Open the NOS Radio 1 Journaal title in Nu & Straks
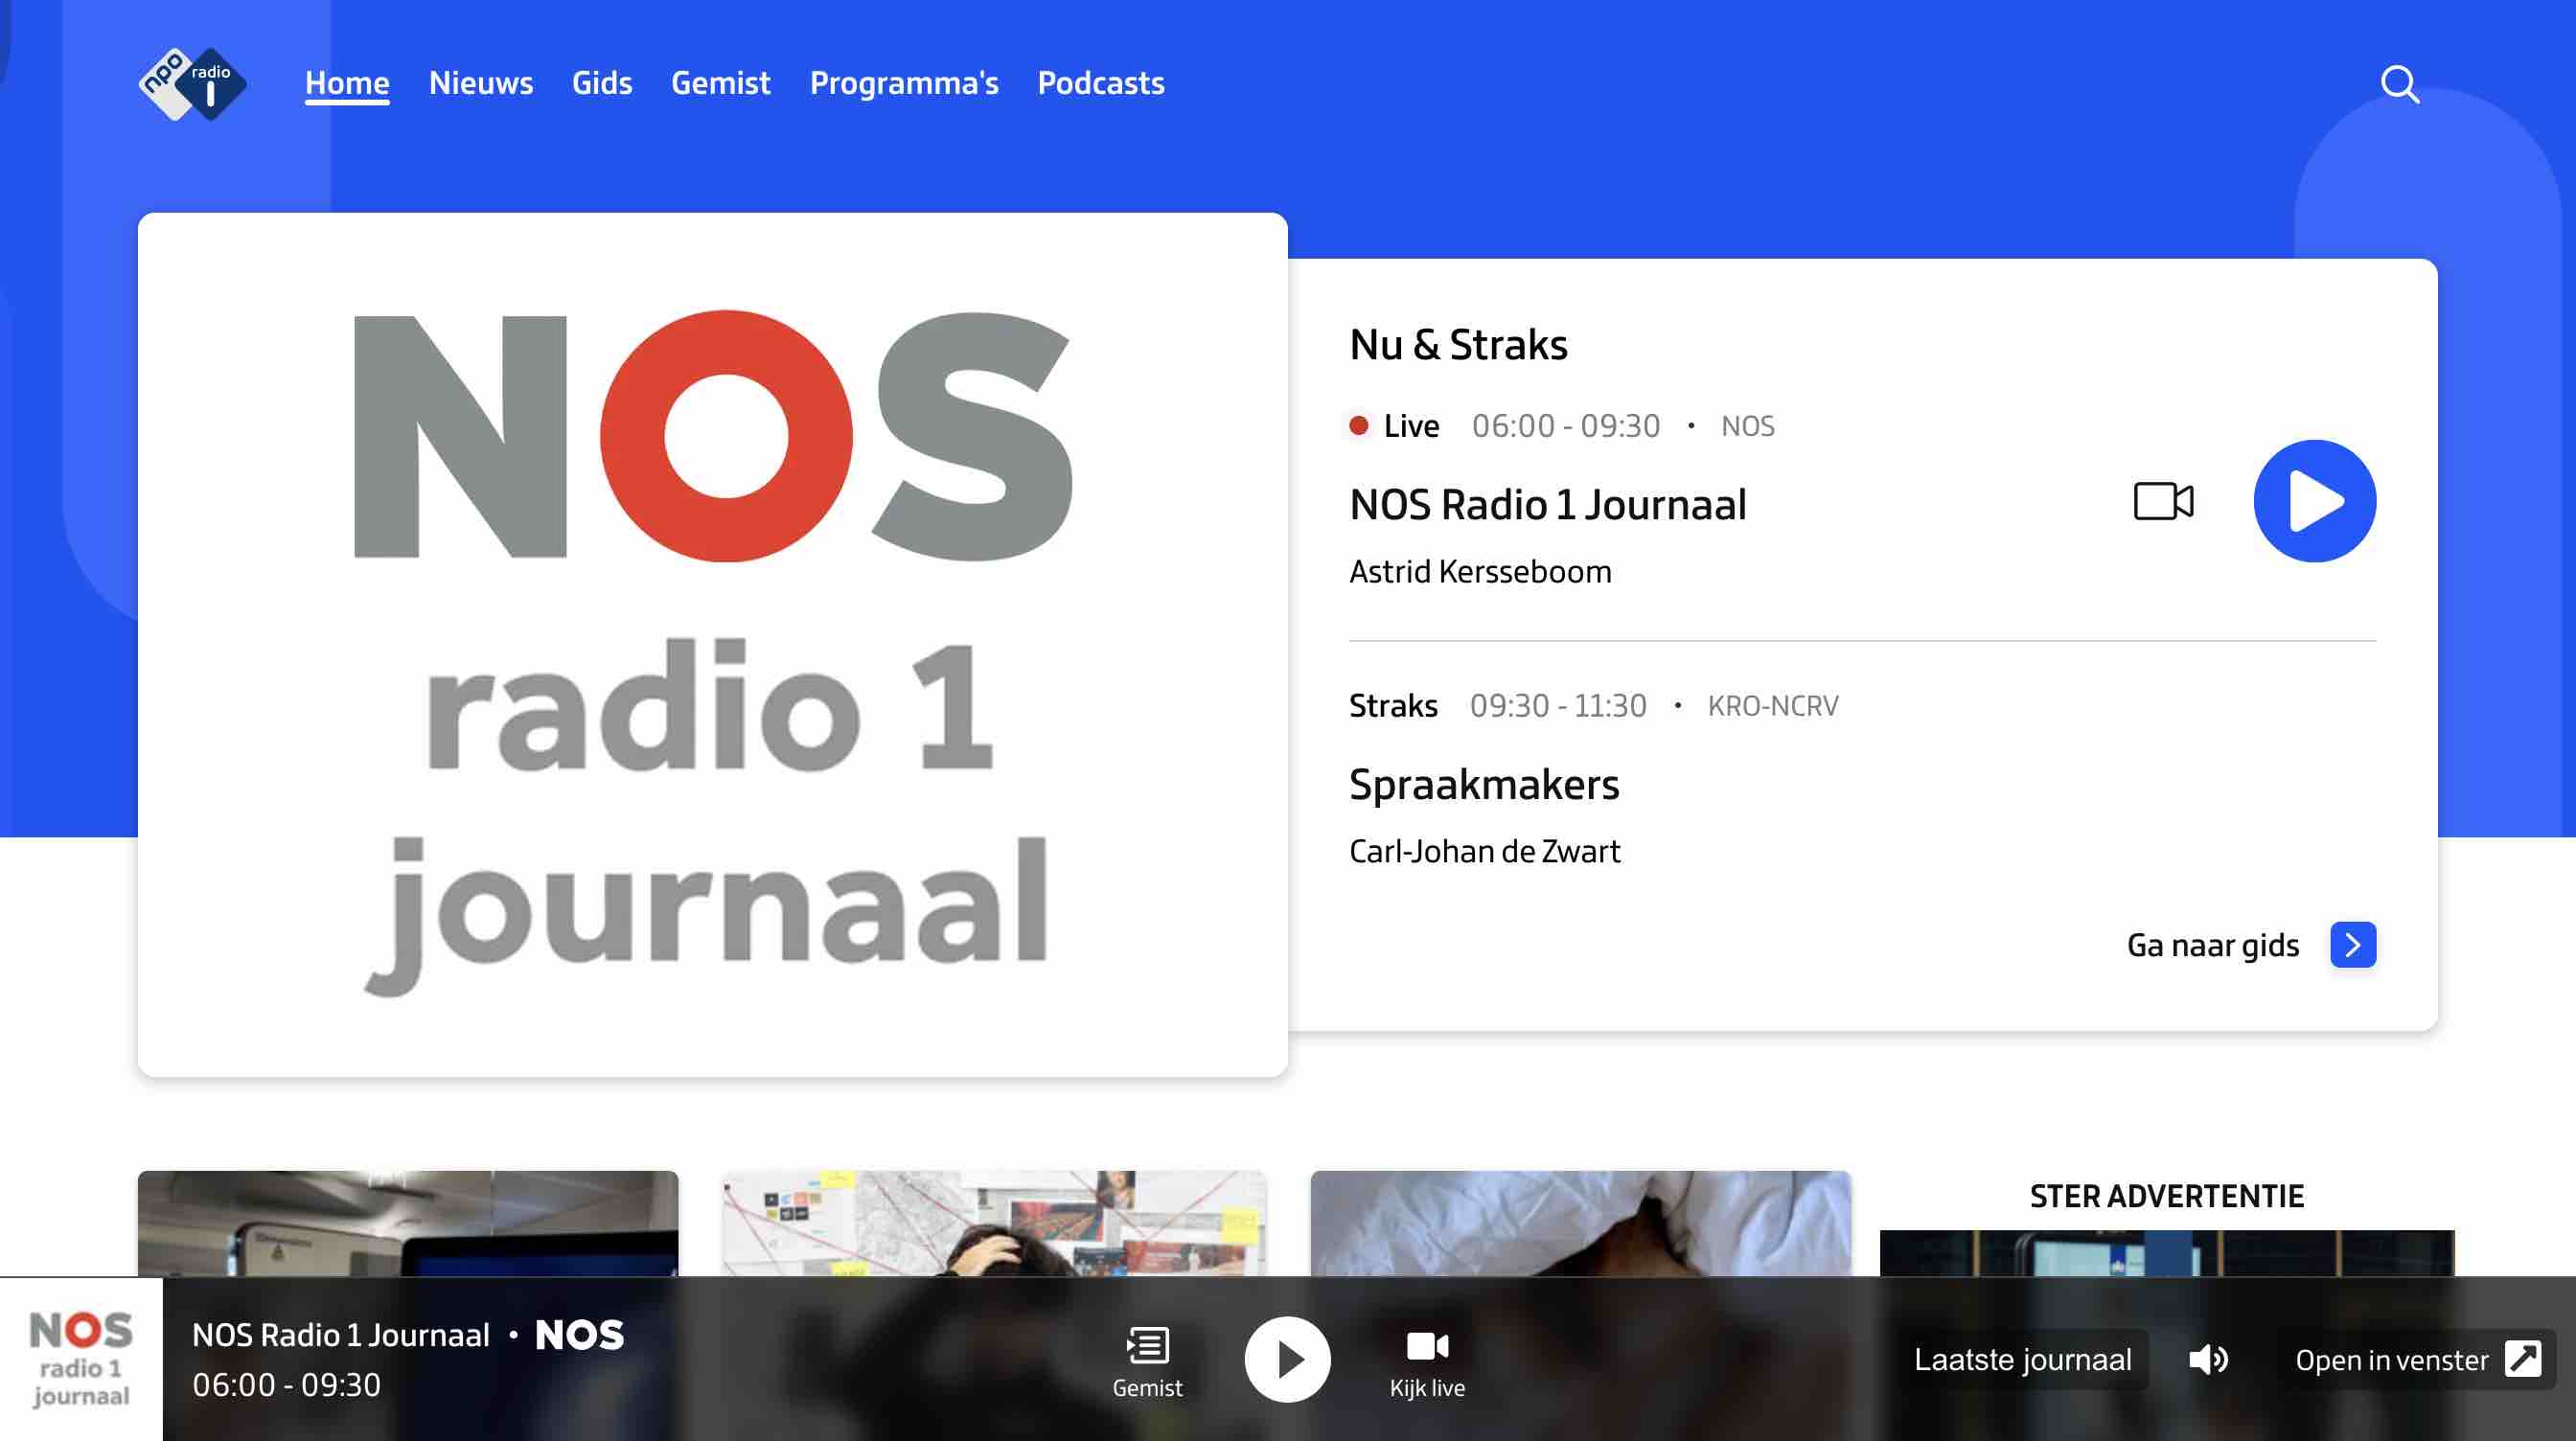Viewport: 2576px width, 1441px height. 1548,505
